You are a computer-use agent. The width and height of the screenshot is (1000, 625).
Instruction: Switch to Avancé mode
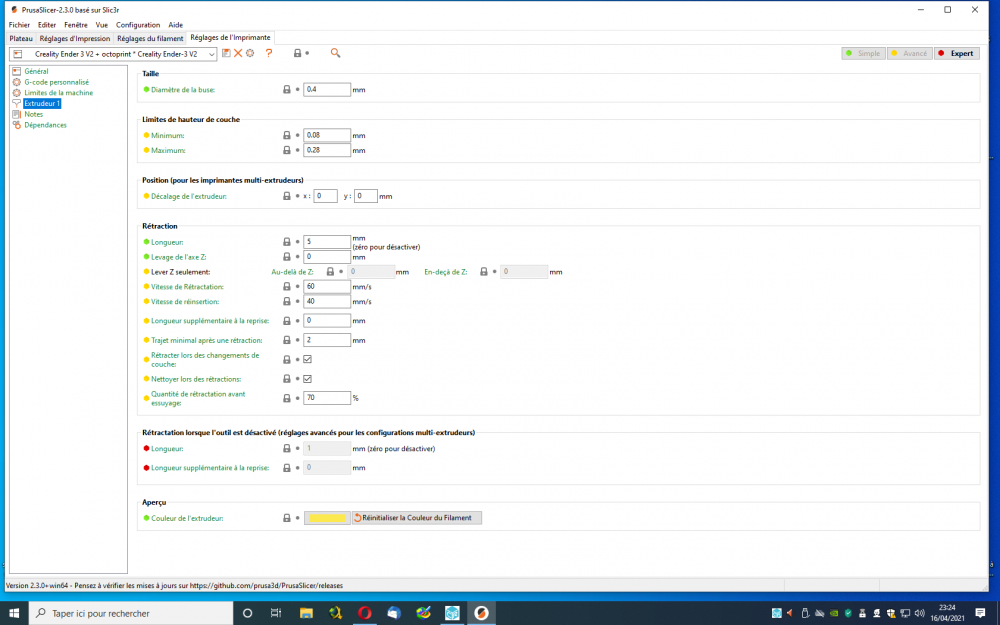910,54
